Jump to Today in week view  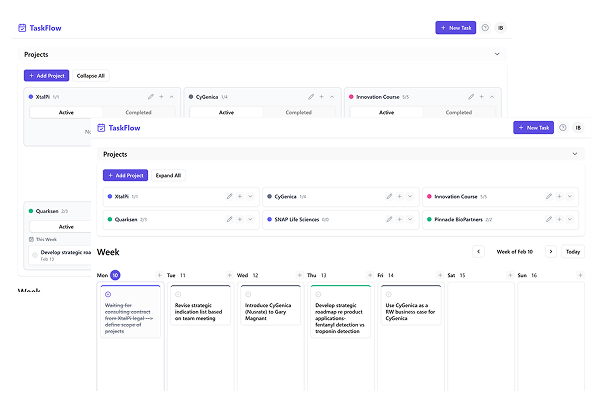(x=573, y=251)
